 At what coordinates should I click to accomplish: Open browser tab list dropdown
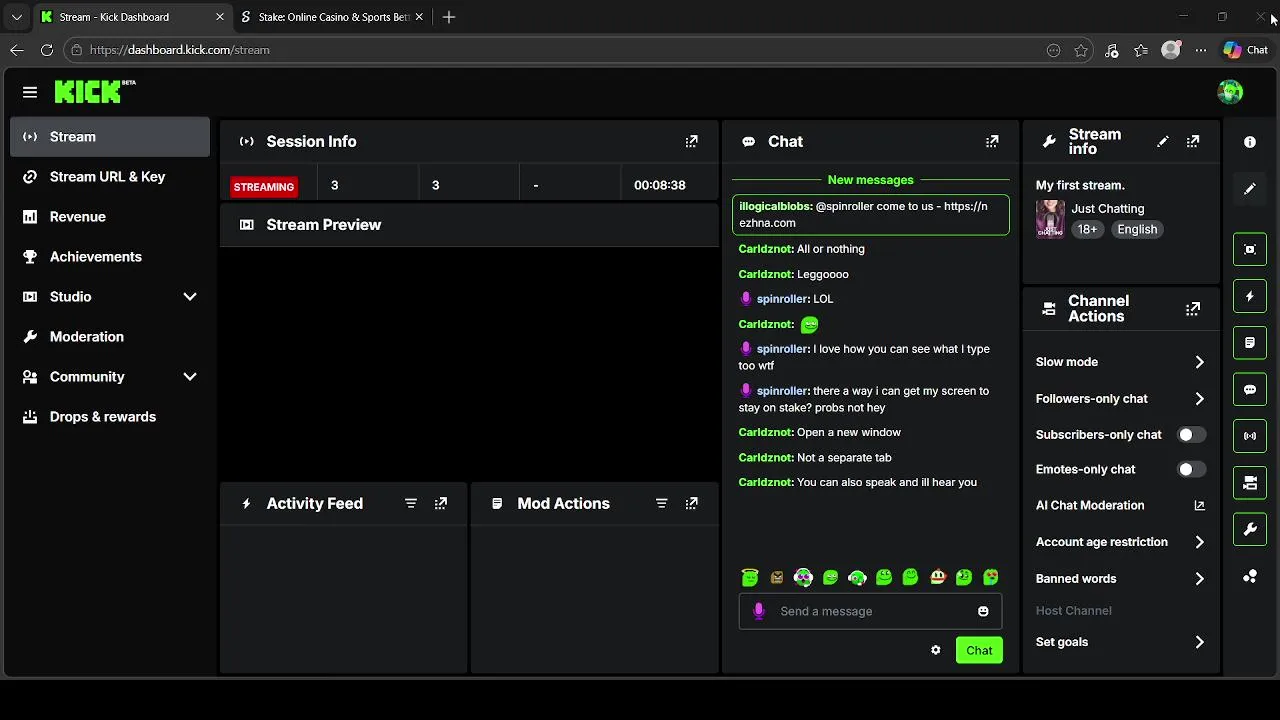[16, 17]
